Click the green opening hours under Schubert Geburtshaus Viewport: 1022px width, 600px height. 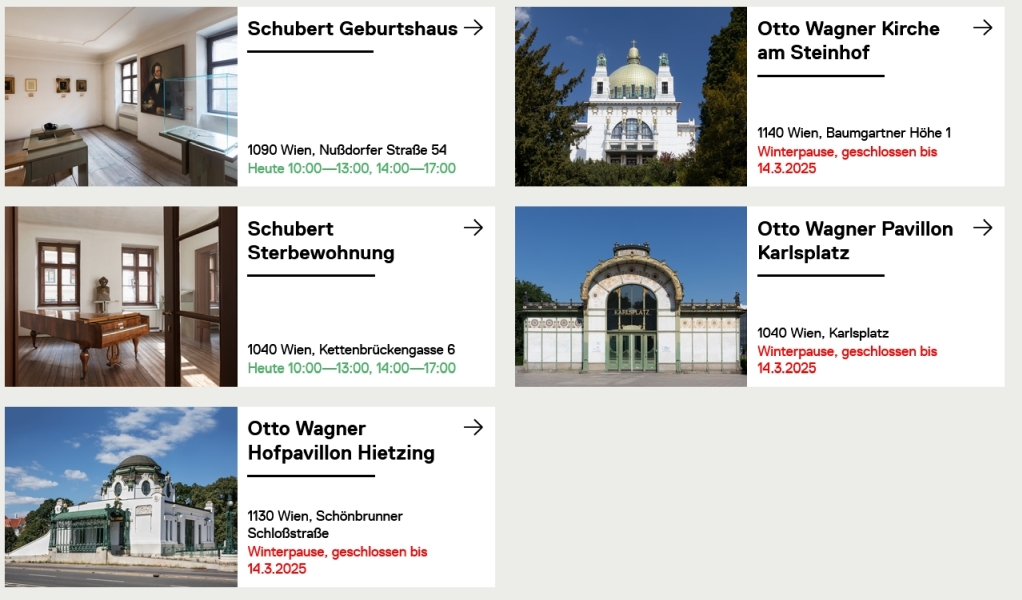(351, 168)
